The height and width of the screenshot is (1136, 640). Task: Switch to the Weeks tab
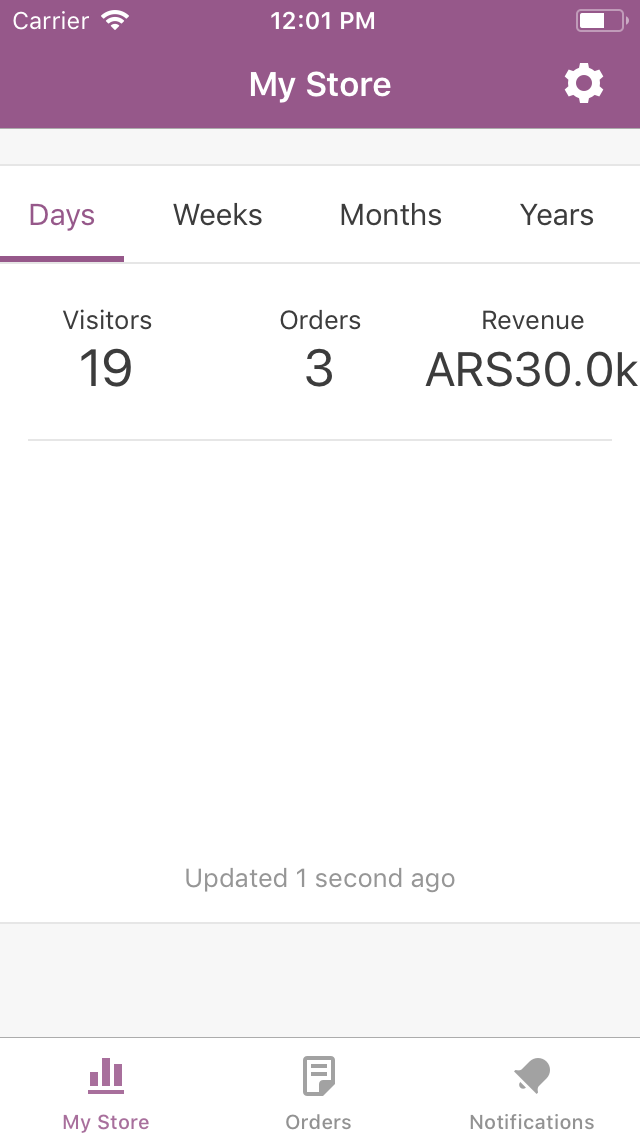[x=217, y=215]
